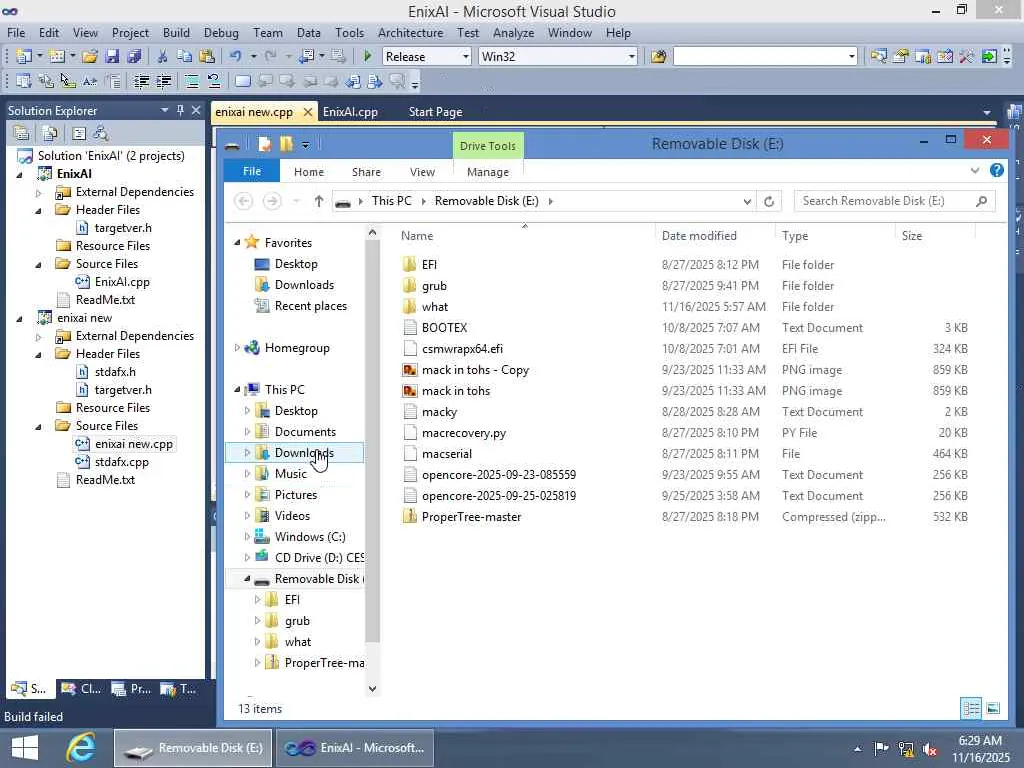This screenshot has width=1024, height=768.
Task: Click the Explorer Help question mark icon
Action: click(997, 170)
